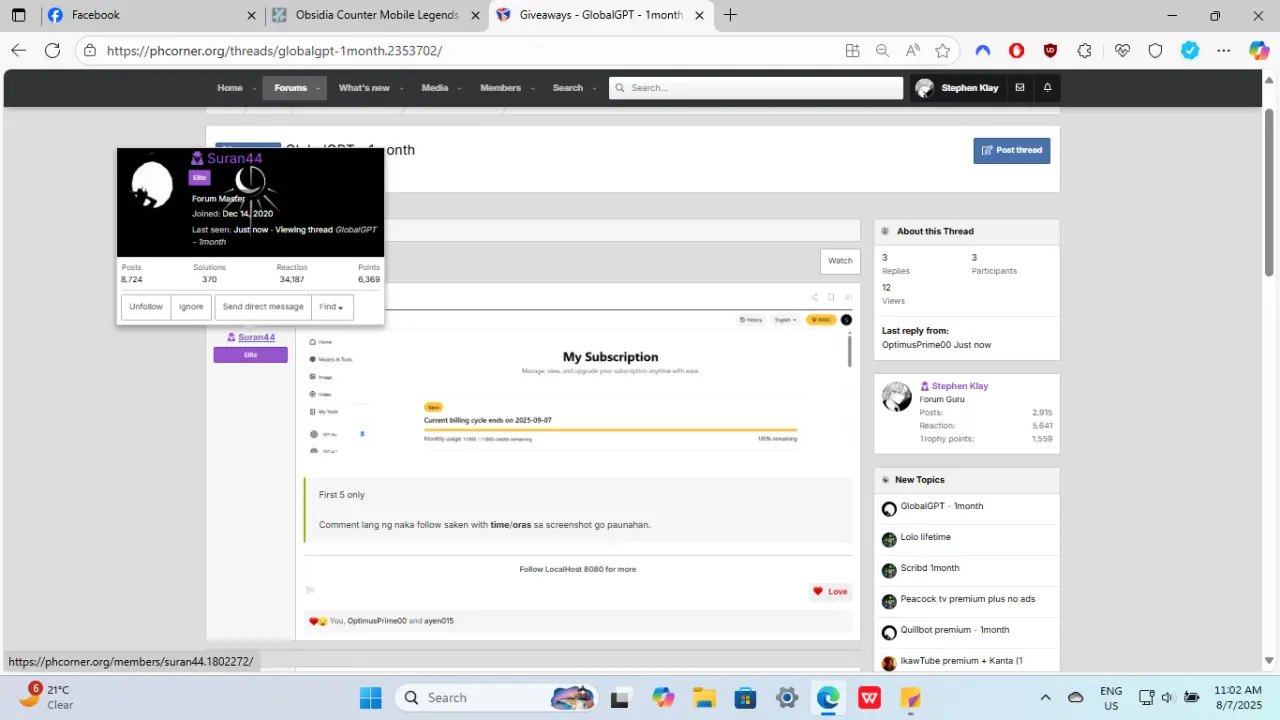Viewport: 1280px width, 720px height.
Task: Open forum inbox envelope icon
Action: point(1020,88)
